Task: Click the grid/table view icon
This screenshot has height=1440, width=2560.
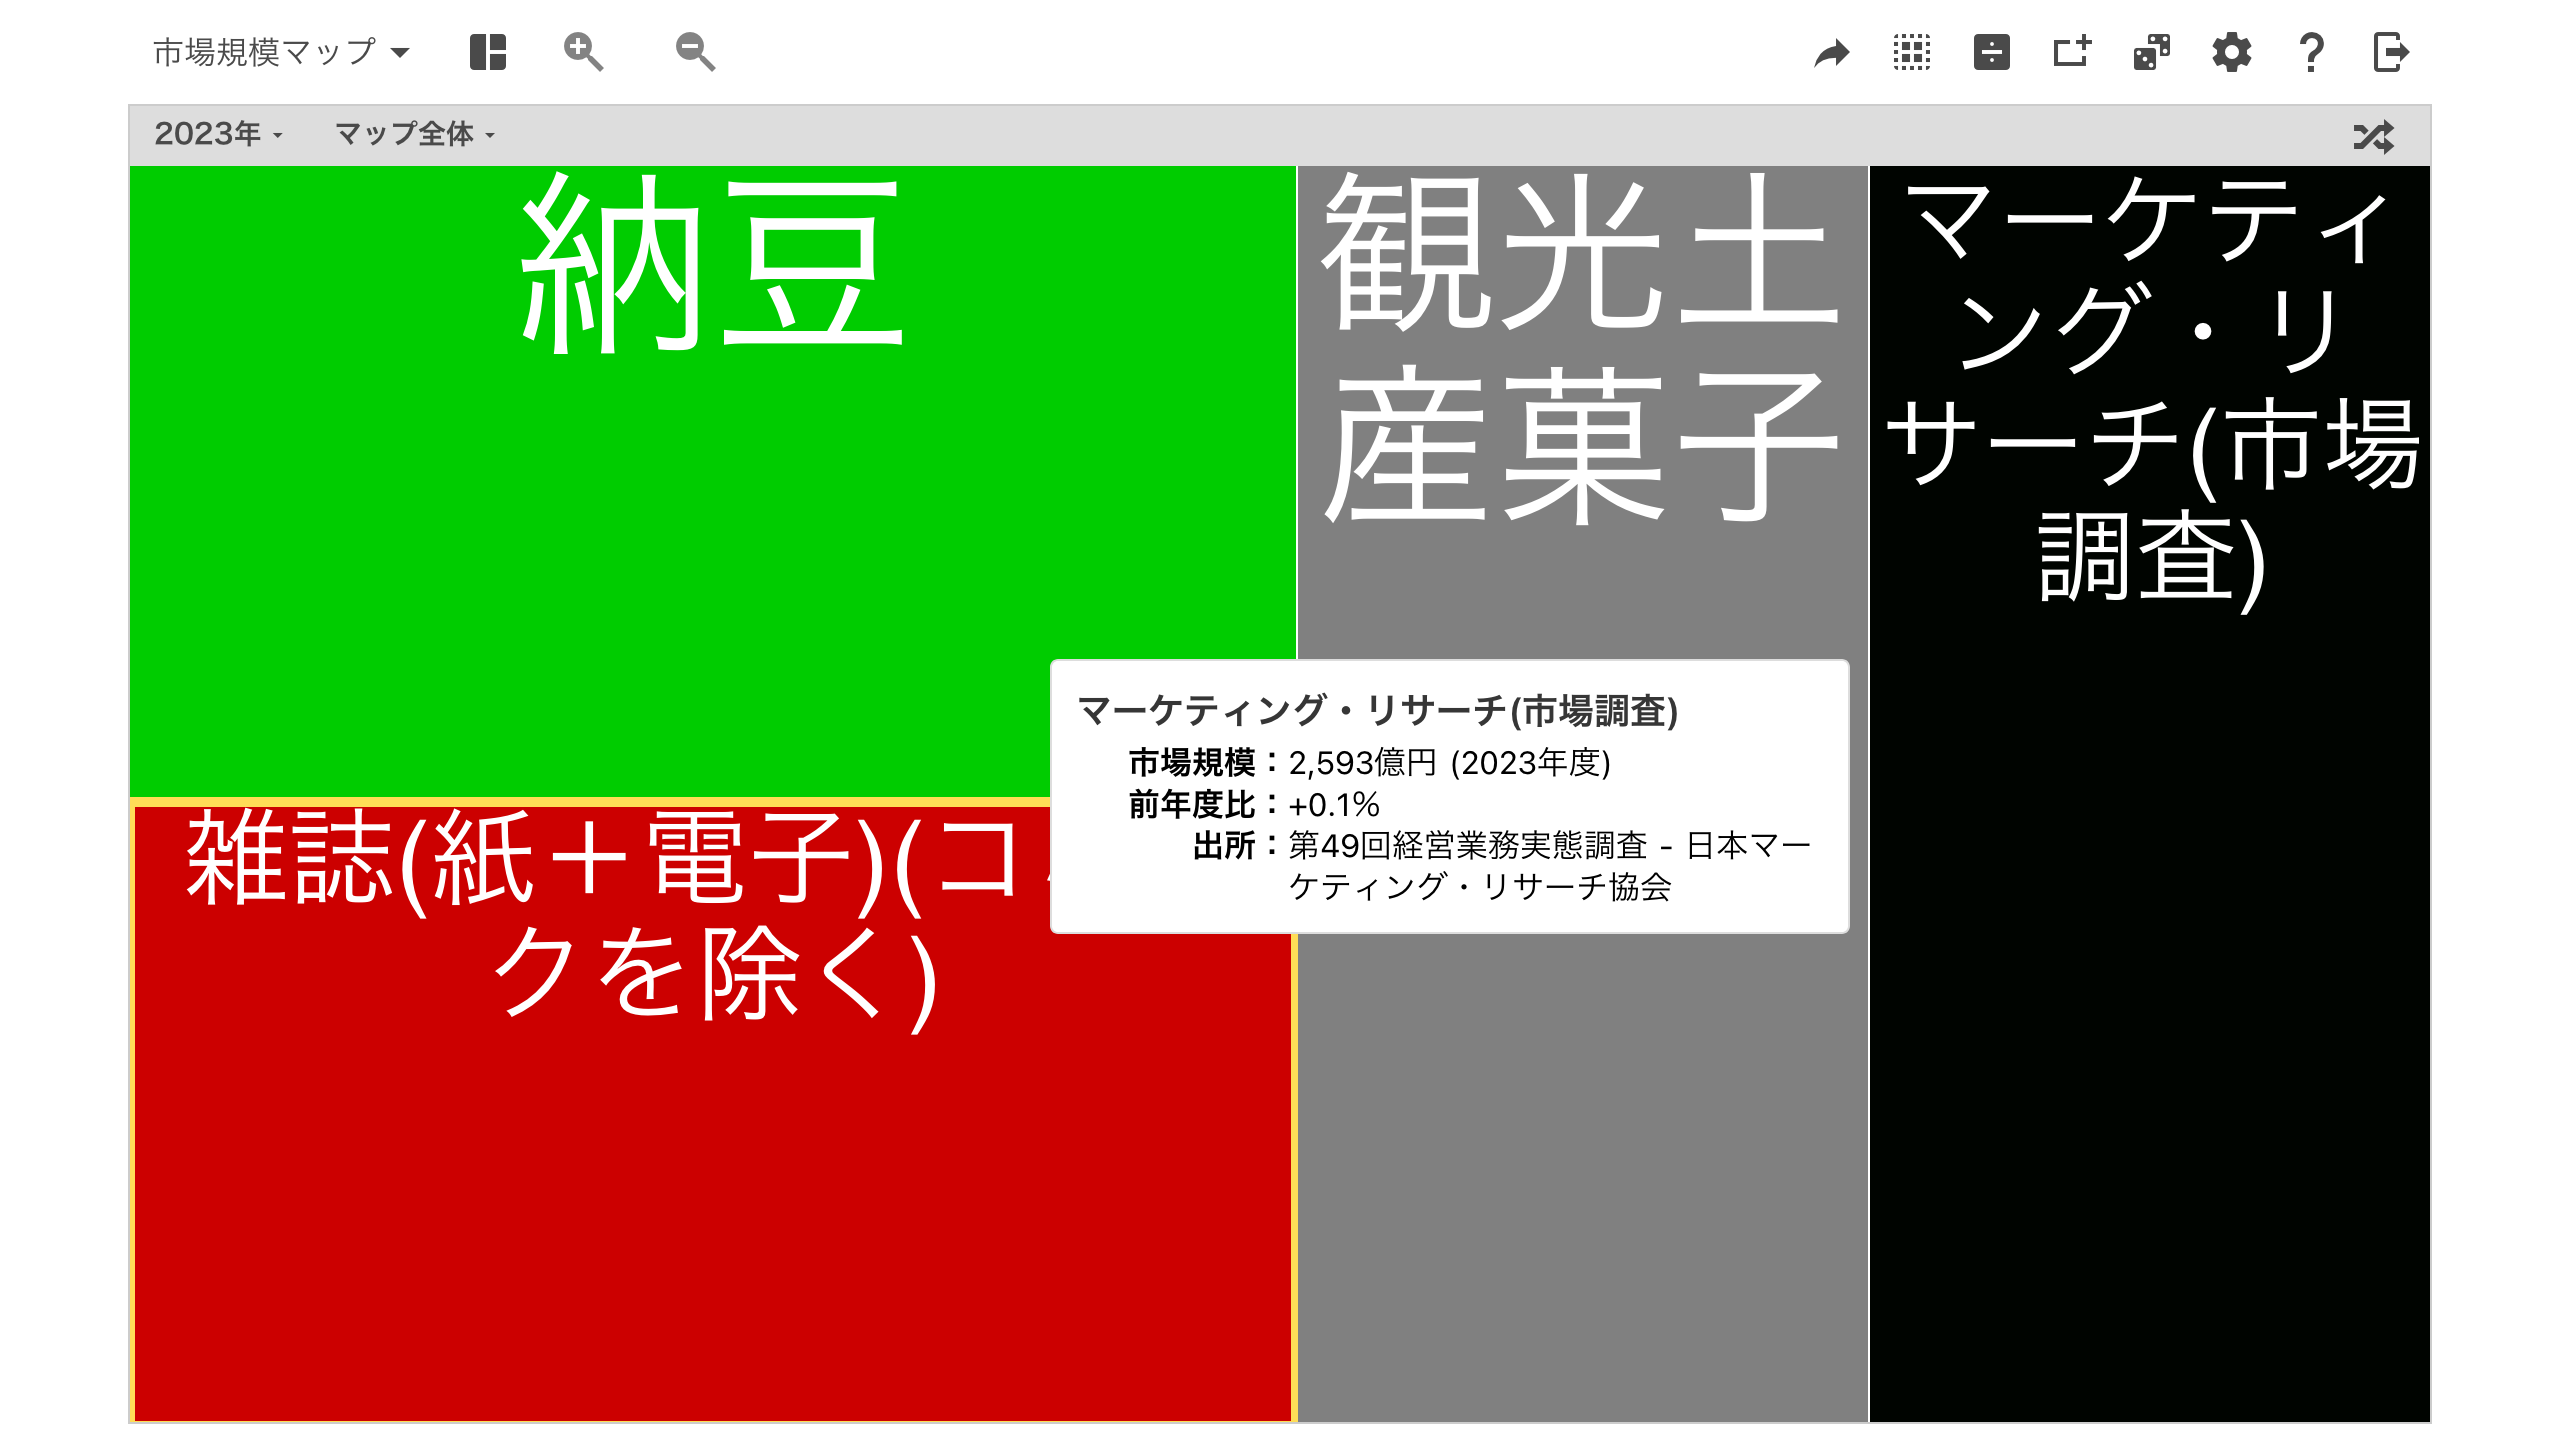Action: coord(1913,53)
